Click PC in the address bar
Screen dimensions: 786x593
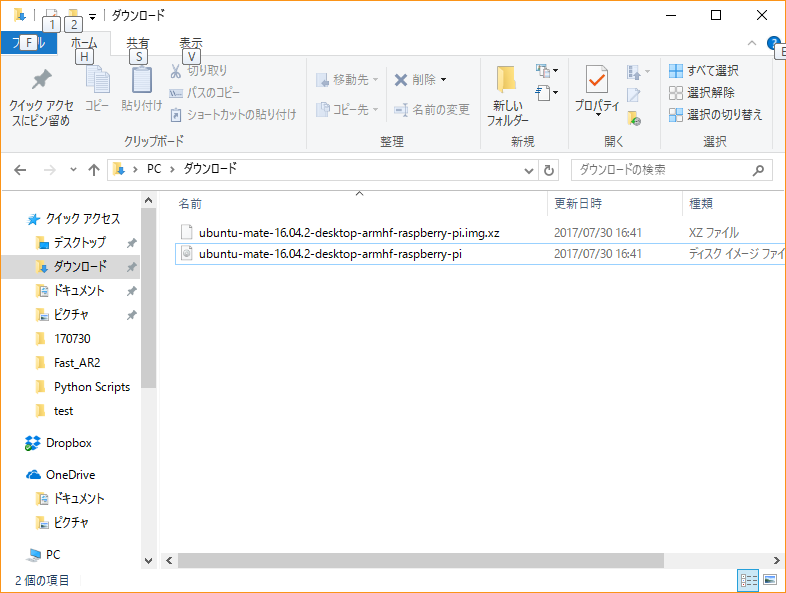pos(154,169)
